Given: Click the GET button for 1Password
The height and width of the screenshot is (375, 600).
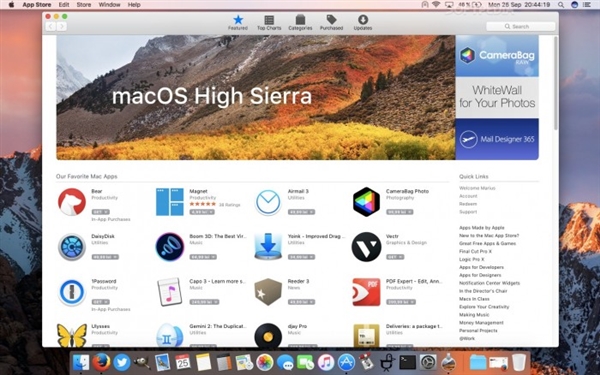Looking at the screenshot, I should coord(101,302).
